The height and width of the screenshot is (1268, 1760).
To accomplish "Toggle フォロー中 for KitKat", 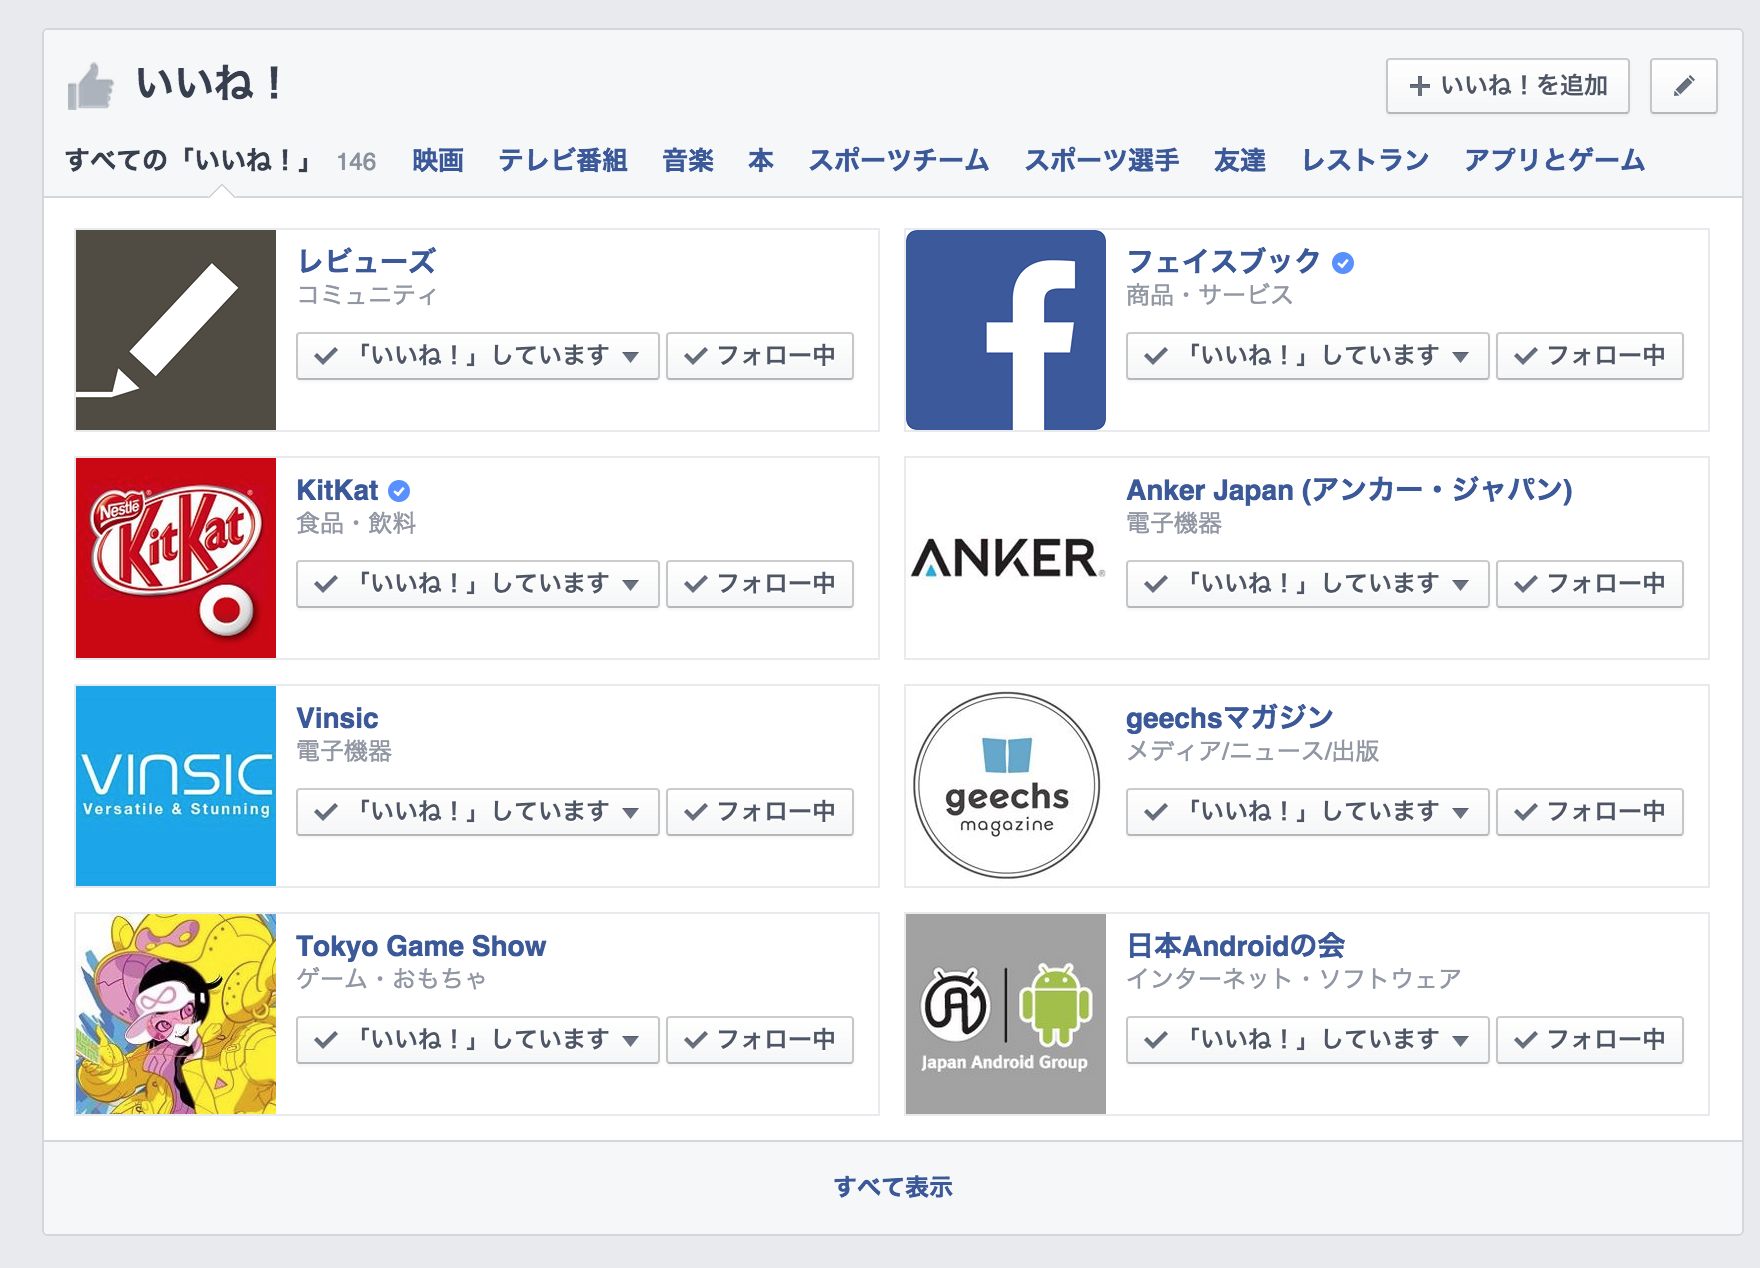I will (760, 584).
